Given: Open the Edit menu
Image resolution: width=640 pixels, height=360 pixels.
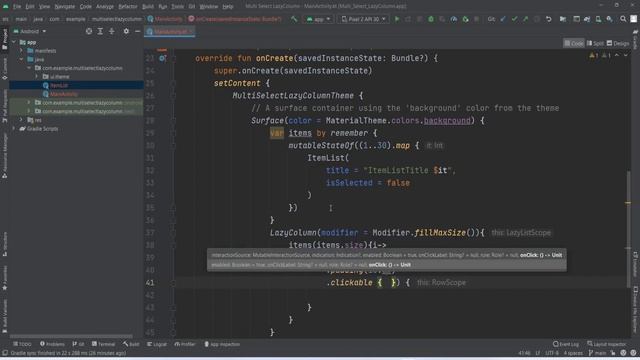Looking at the screenshot, I should [x=30, y=7].
